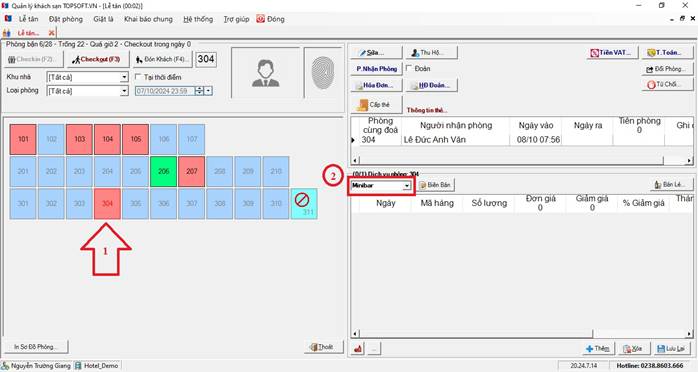The image size is (698, 372).
Task: Click the Đóng power icon in menu bar
Action: pyautogui.click(x=260, y=19)
